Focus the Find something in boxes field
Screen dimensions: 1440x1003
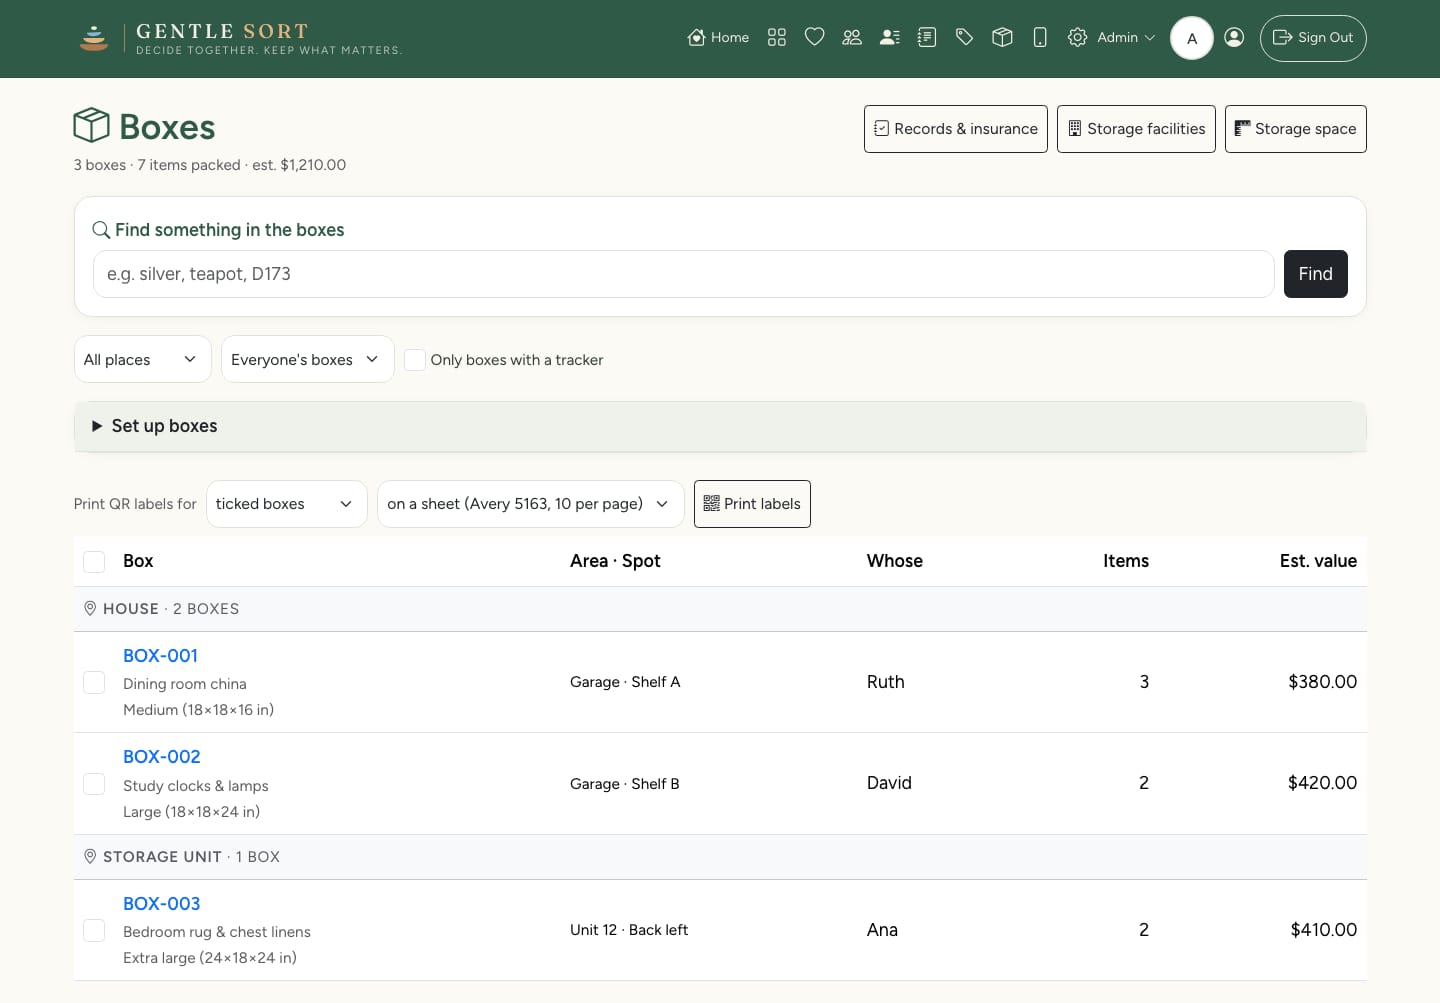pyautogui.click(x=683, y=274)
